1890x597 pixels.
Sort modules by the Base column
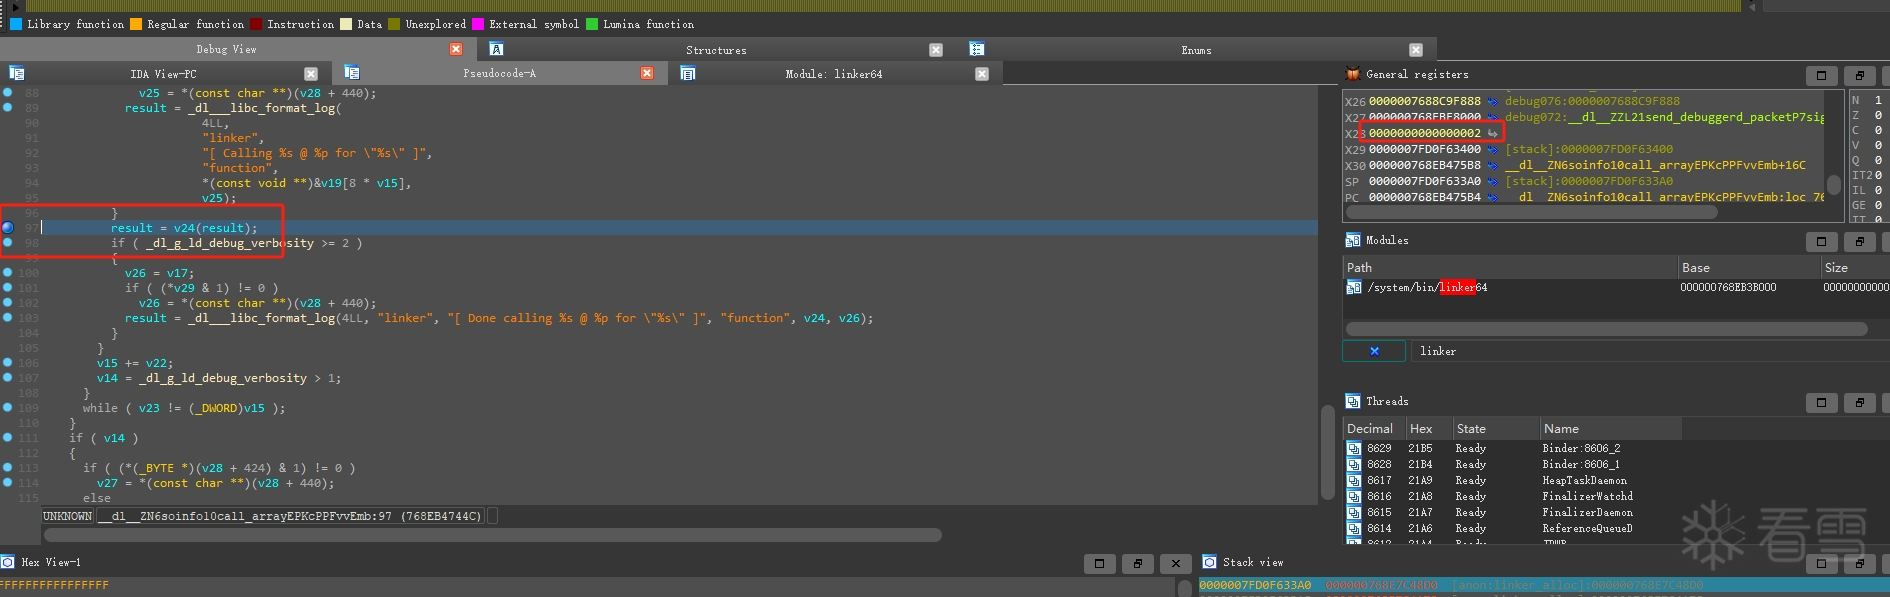[x=1749, y=267]
